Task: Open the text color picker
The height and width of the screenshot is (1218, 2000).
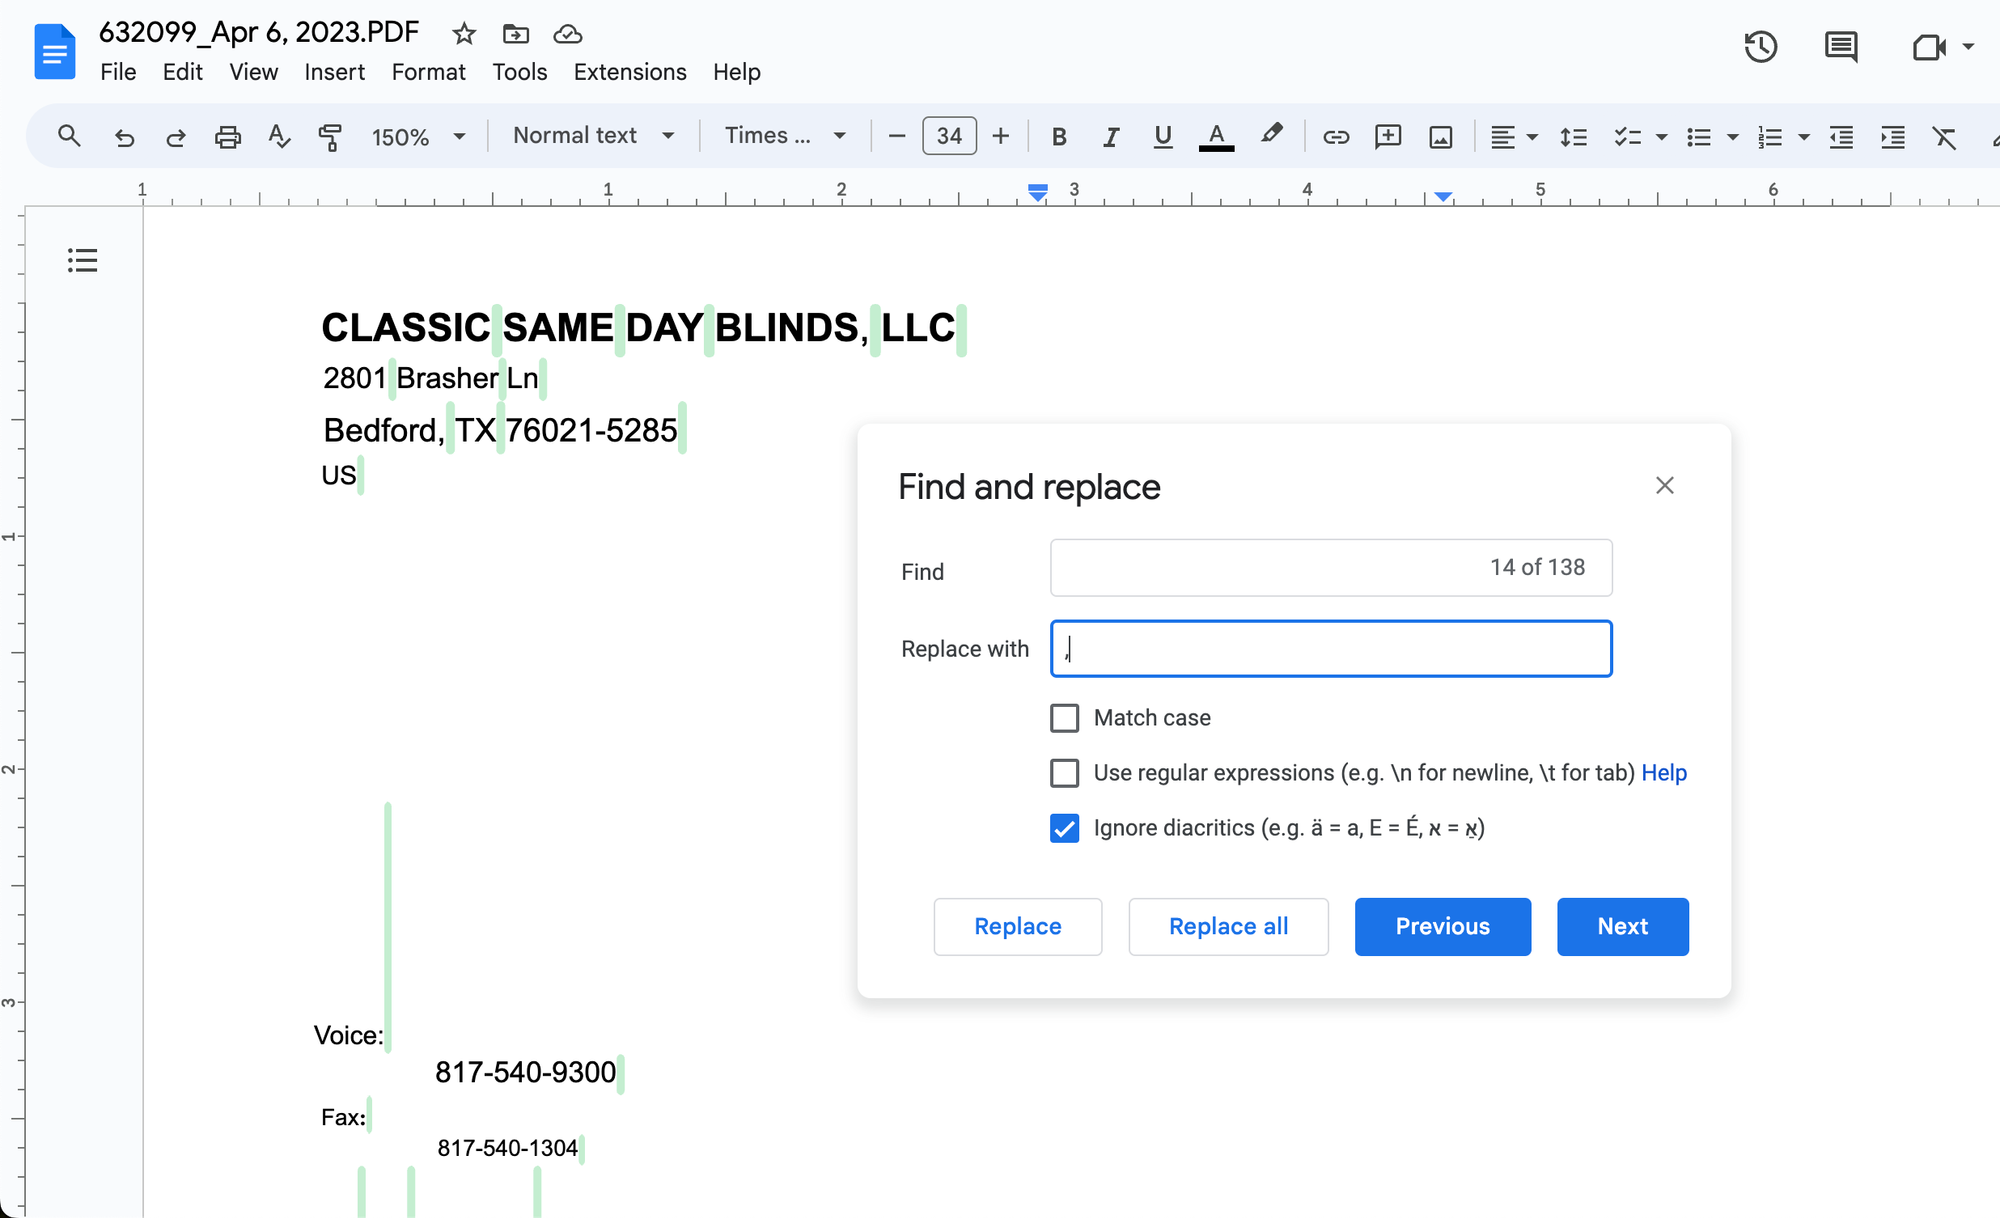Action: point(1216,137)
